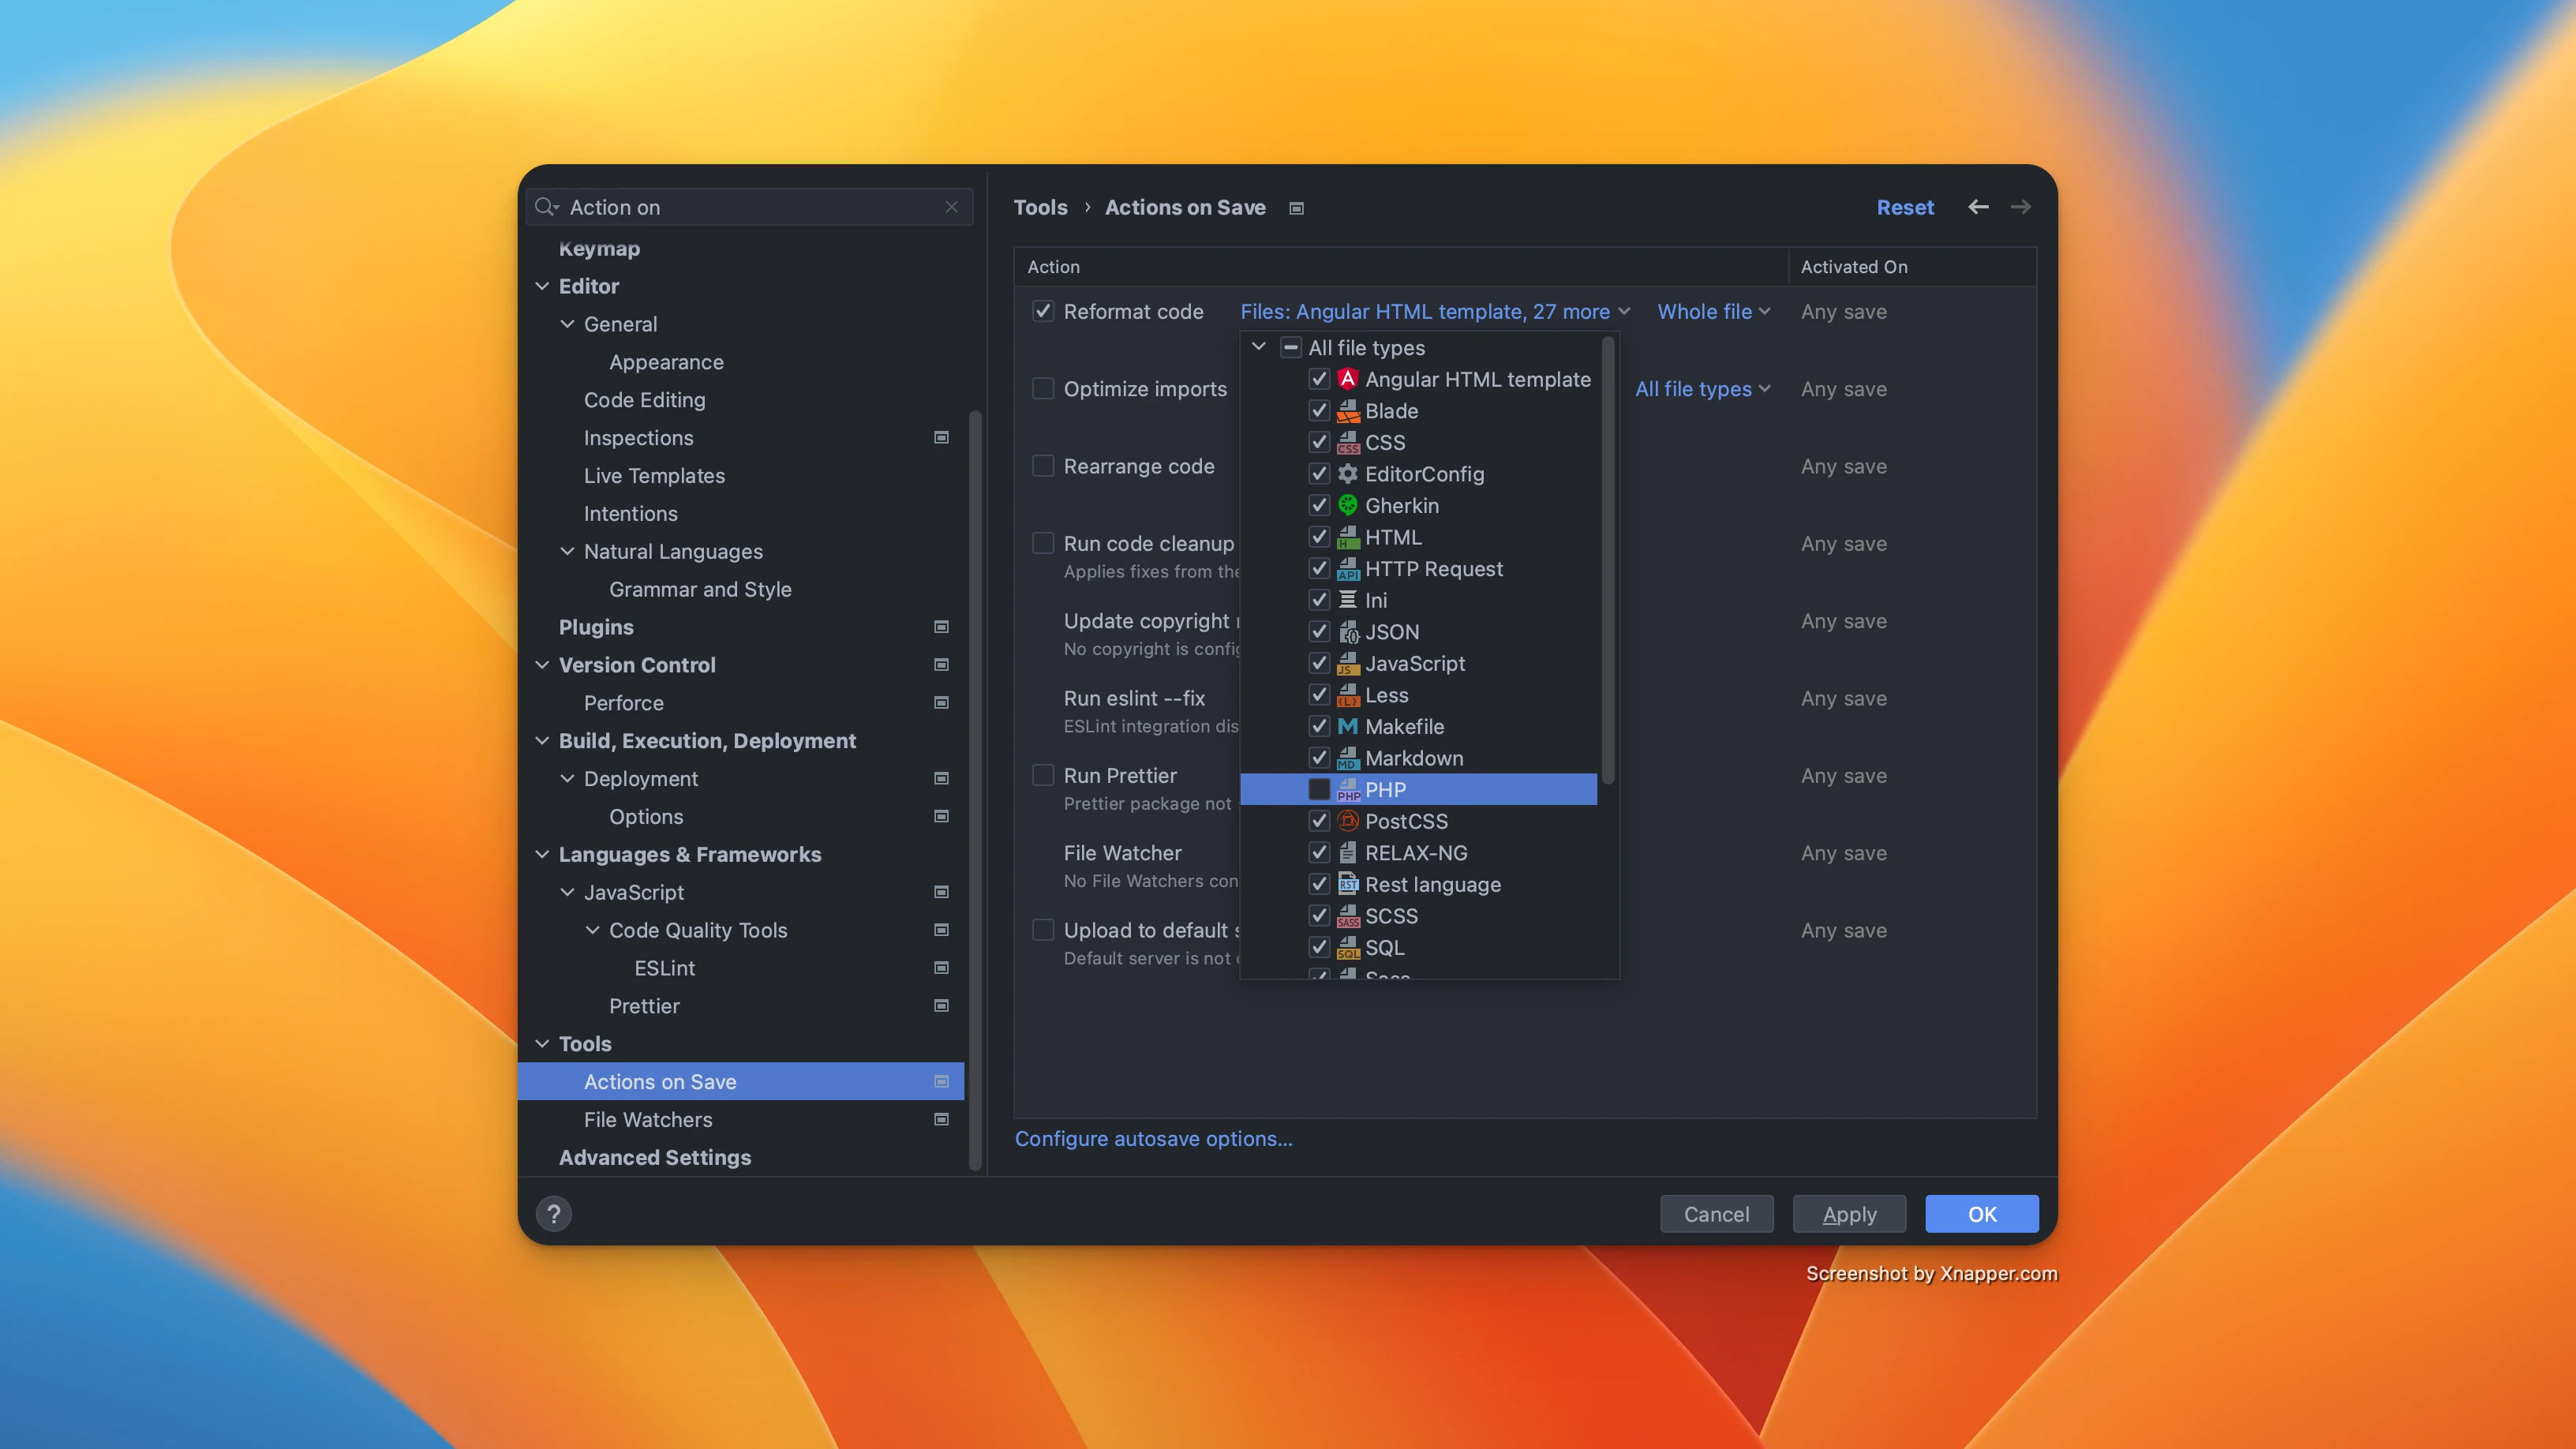Click the Makefile M icon
The height and width of the screenshot is (1449, 2576).
tap(1348, 726)
